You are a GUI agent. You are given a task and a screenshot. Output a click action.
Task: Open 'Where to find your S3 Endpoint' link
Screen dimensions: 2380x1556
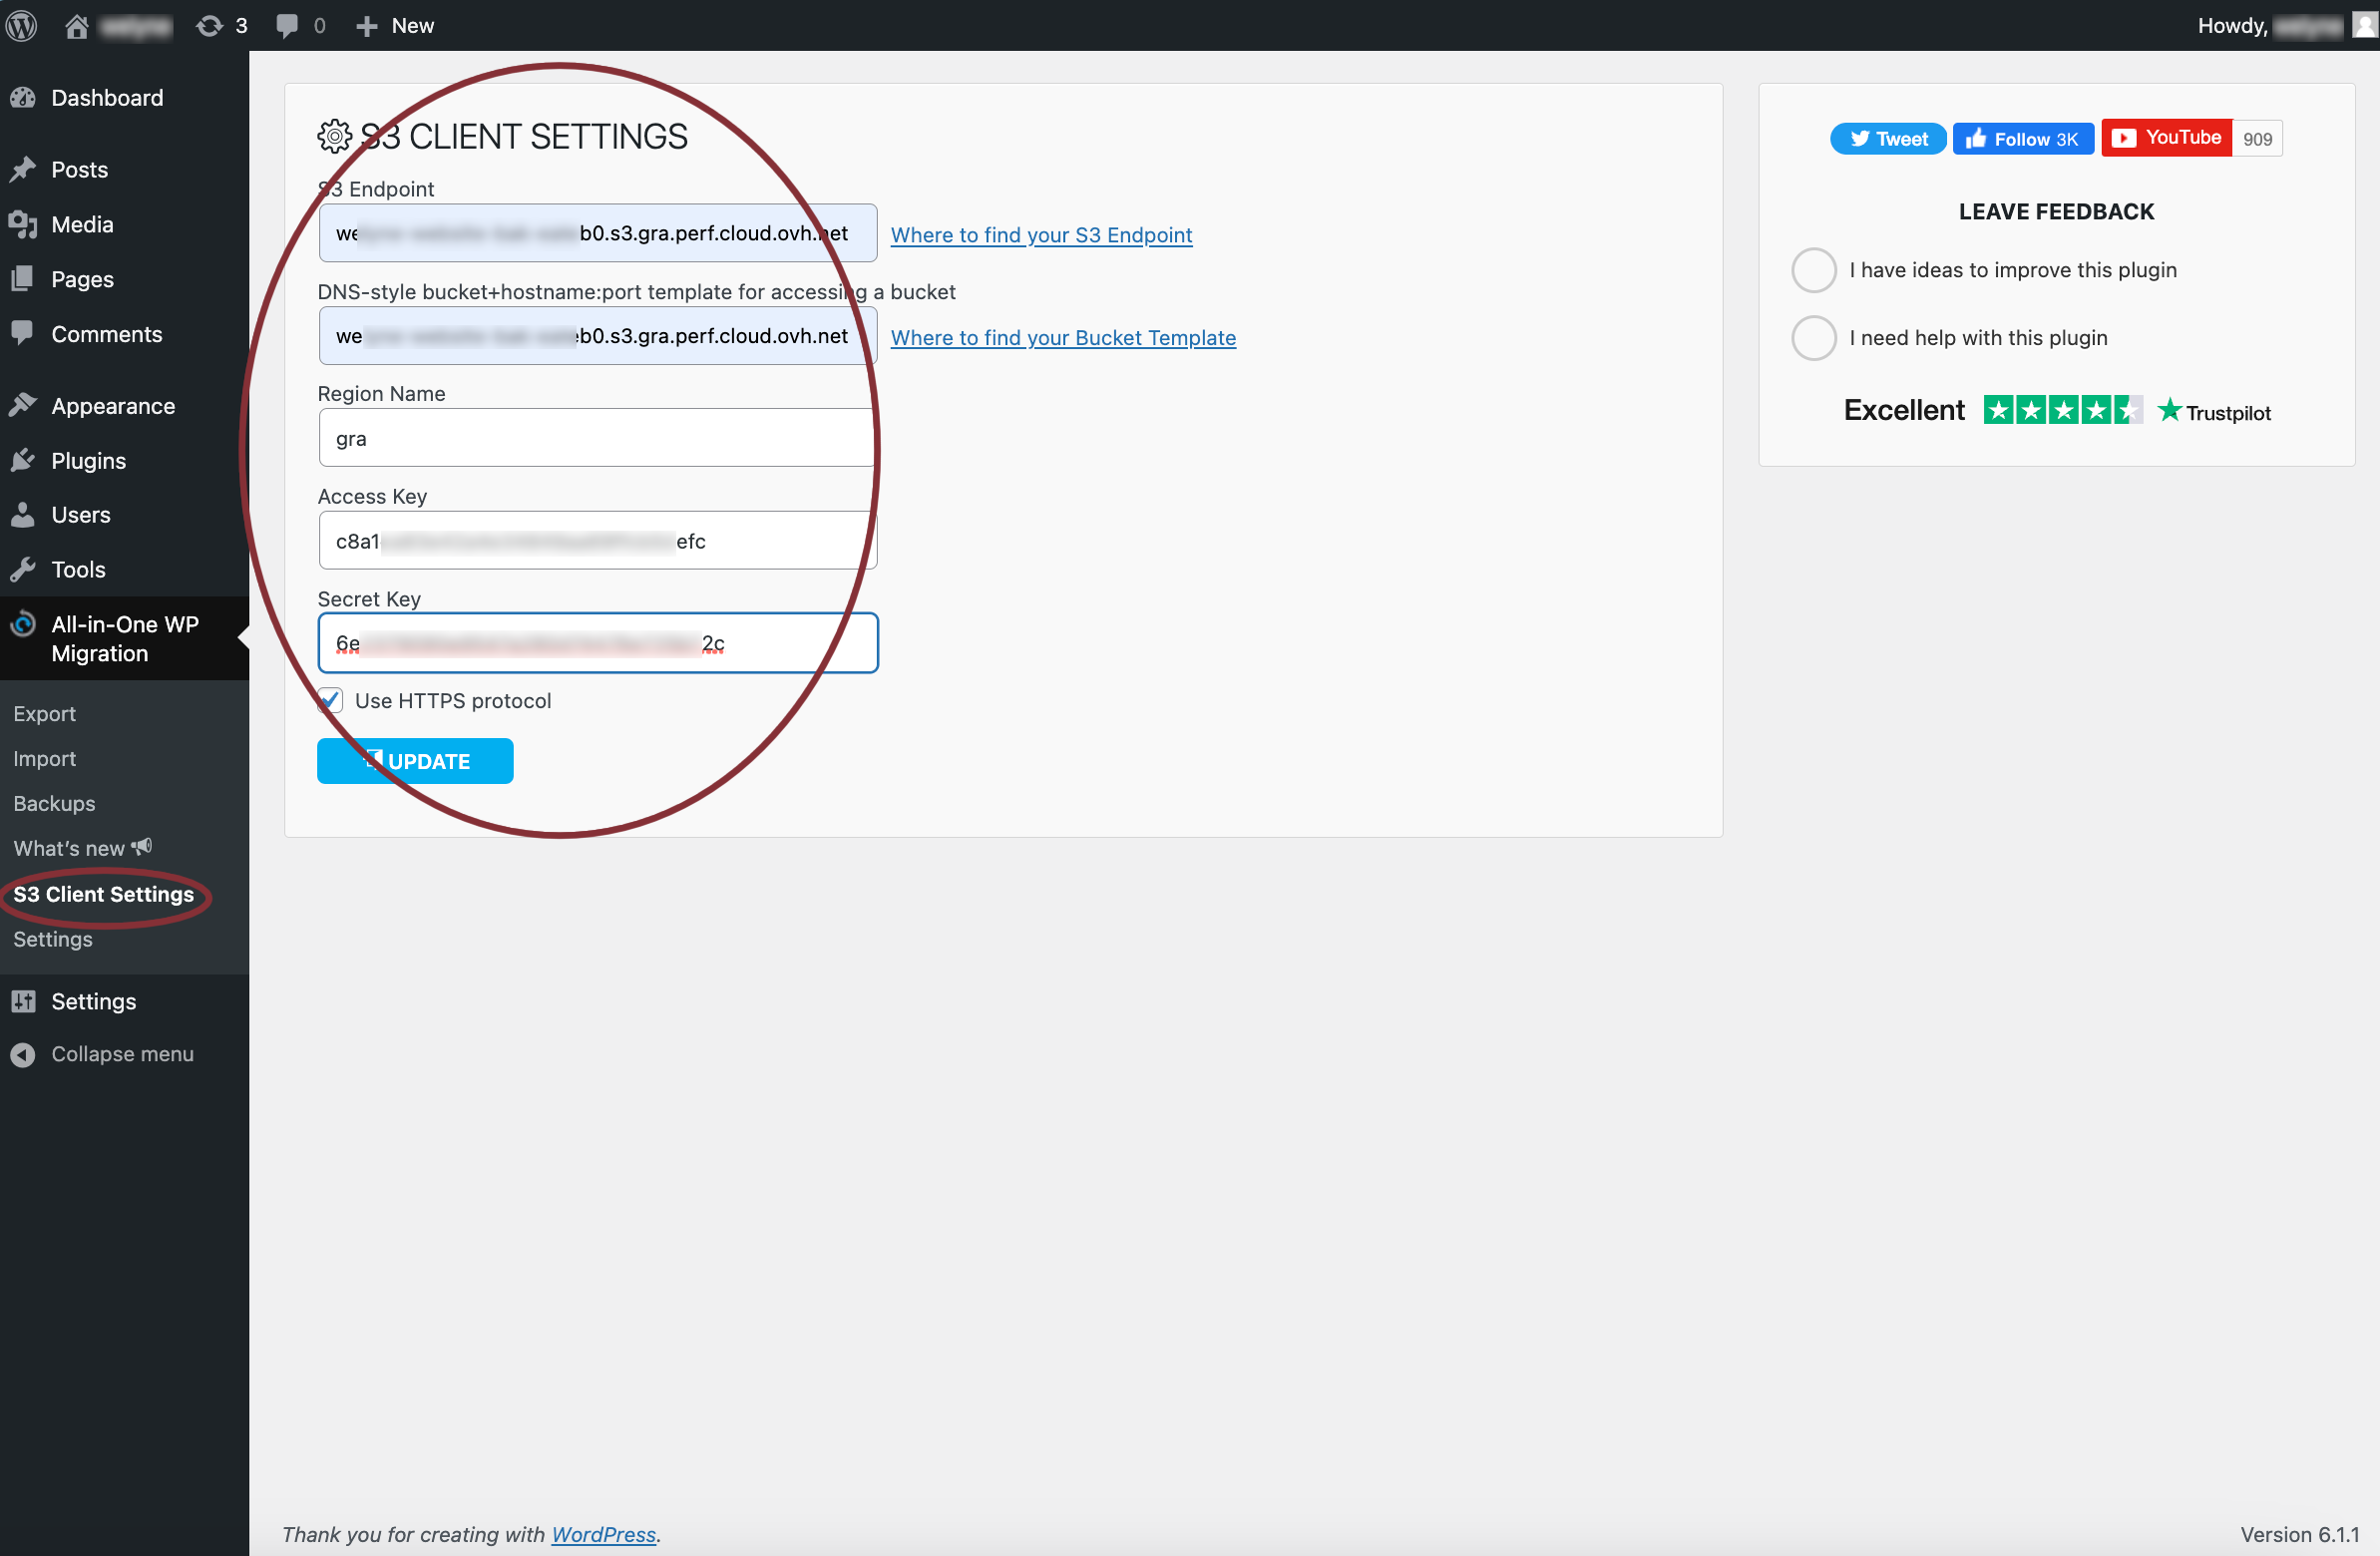click(1041, 235)
